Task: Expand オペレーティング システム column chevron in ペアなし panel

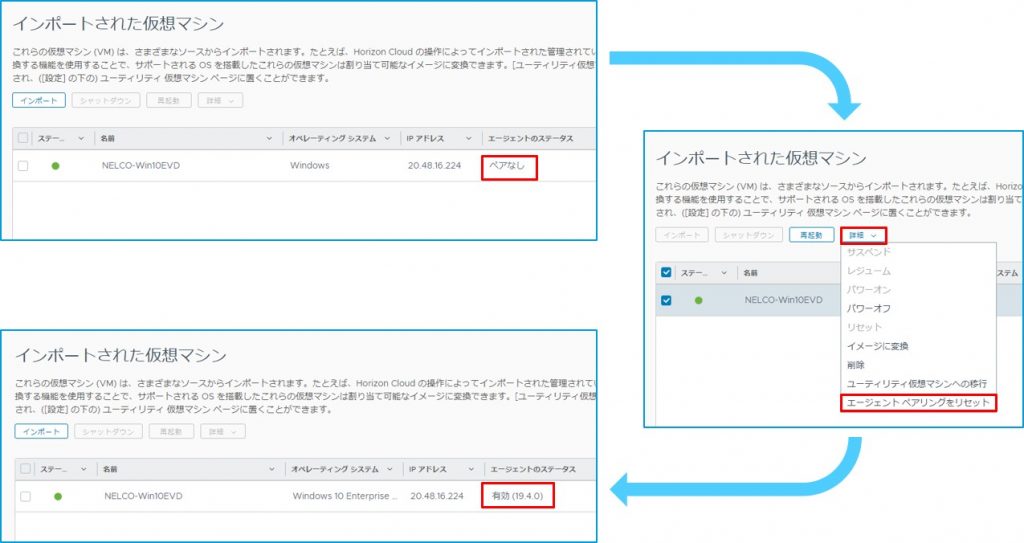Action: point(387,139)
